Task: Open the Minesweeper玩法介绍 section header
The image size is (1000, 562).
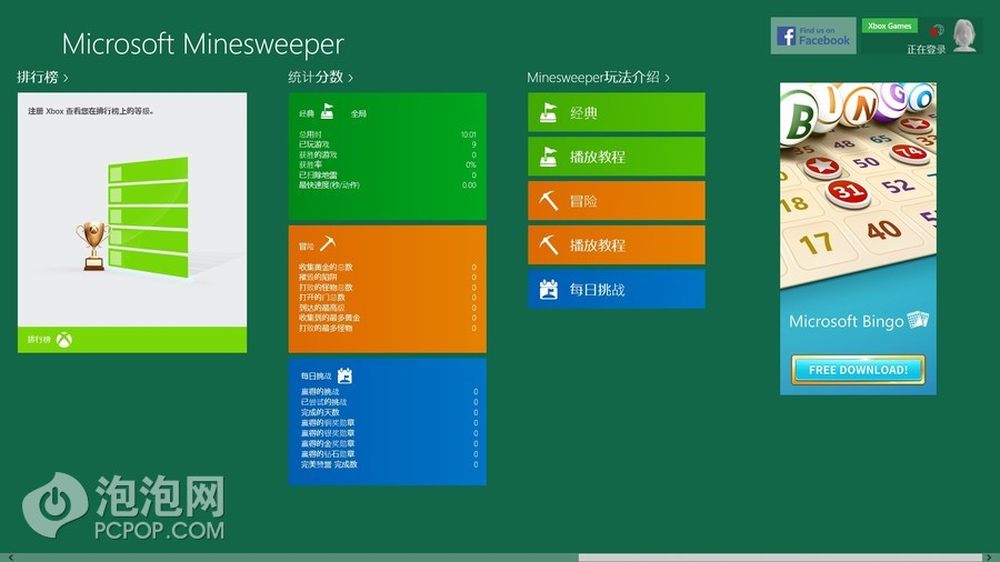Action: pos(598,77)
